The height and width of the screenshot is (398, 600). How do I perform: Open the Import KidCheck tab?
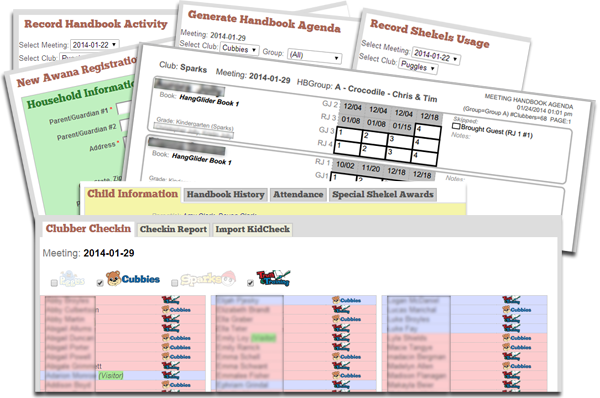[253, 229]
